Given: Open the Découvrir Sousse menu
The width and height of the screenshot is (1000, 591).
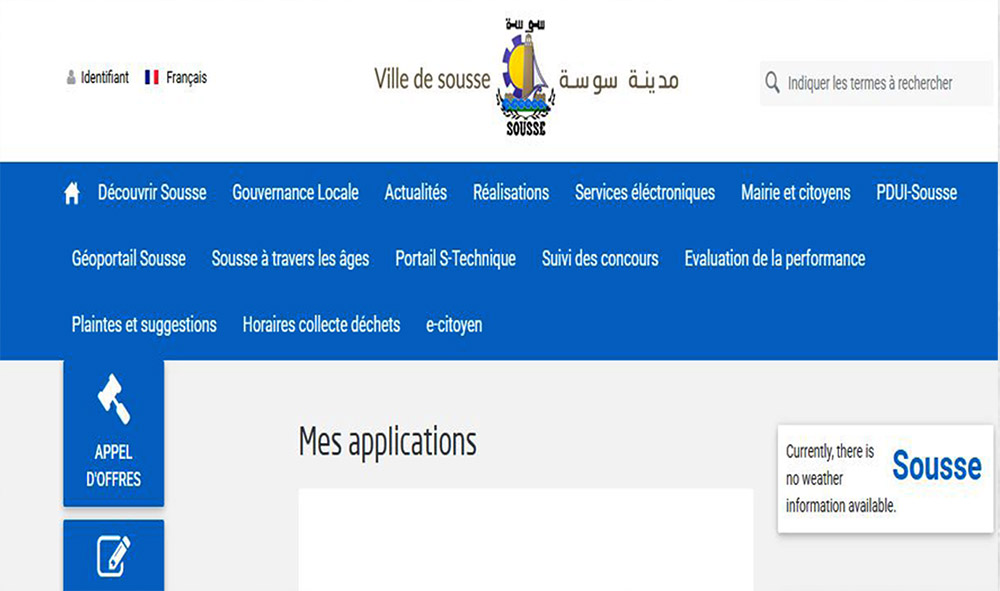Looking at the screenshot, I should [152, 193].
